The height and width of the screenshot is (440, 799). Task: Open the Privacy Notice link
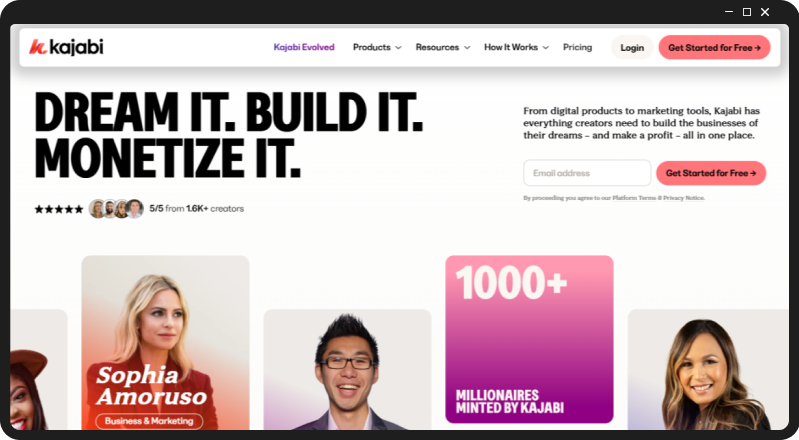[684, 198]
